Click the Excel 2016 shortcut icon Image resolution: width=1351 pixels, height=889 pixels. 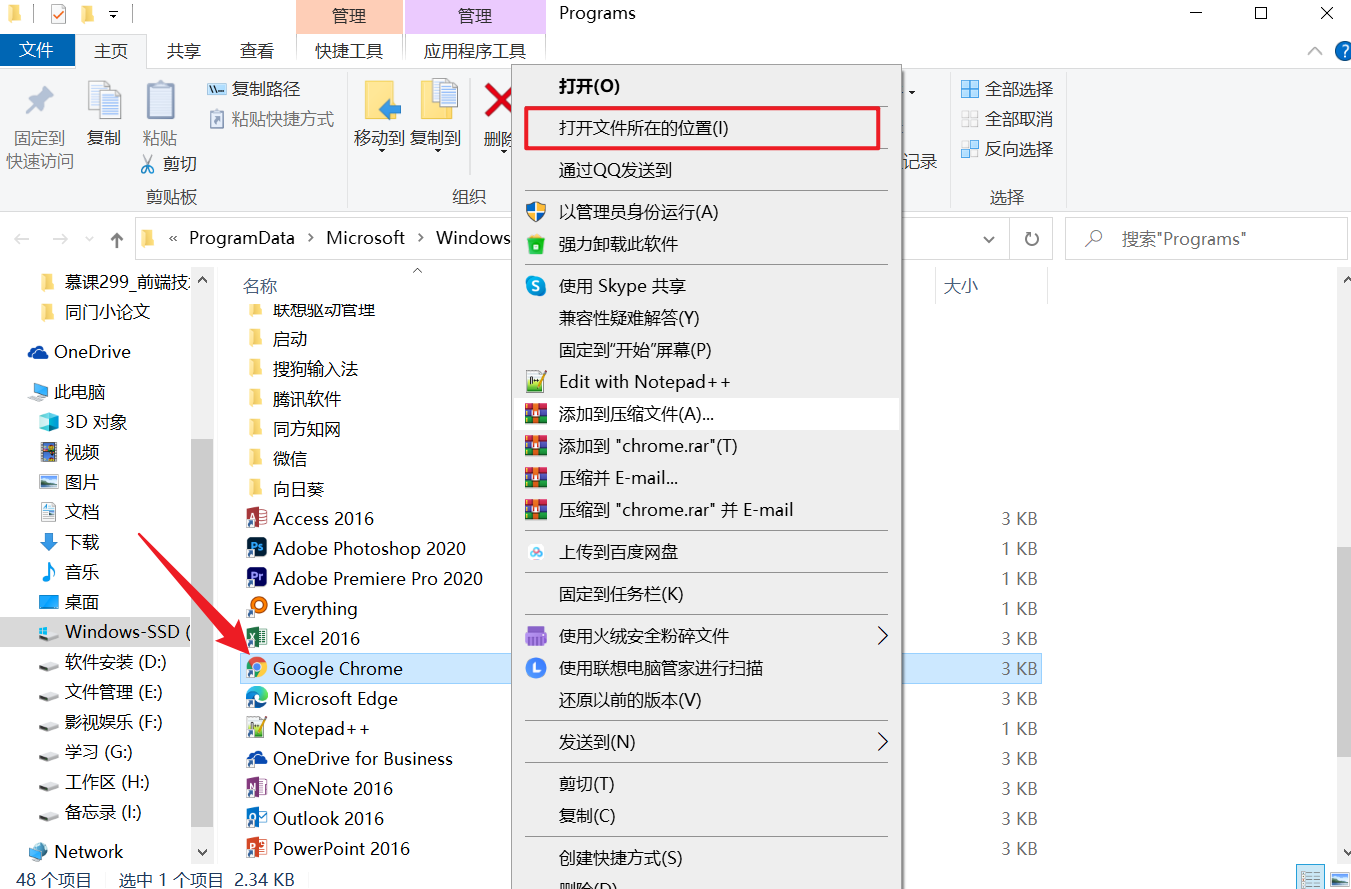tap(257, 638)
